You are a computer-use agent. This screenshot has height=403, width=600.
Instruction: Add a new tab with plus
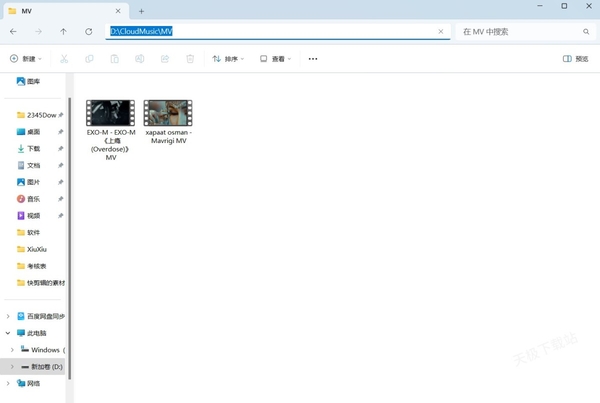pyautogui.click(x=141, y=11)
